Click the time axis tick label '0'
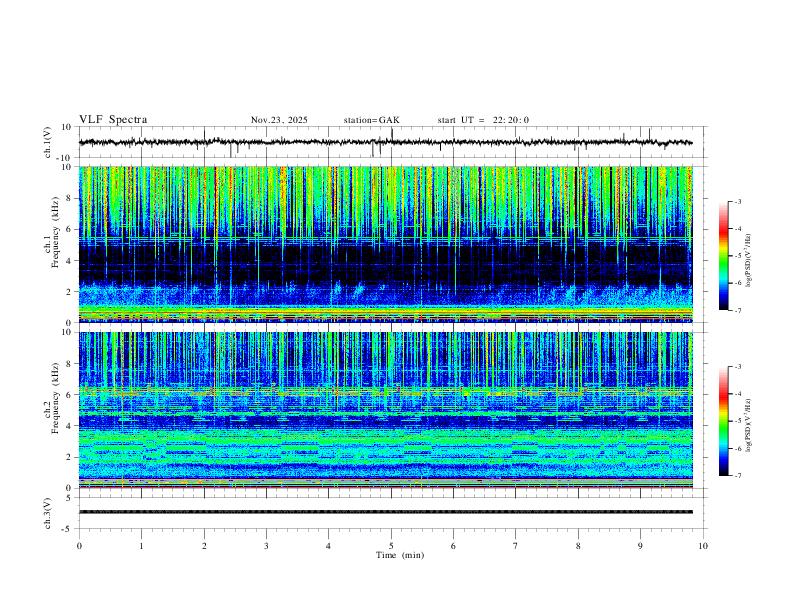This screenshot has width=792, height=612. click(x=79, y=546)
